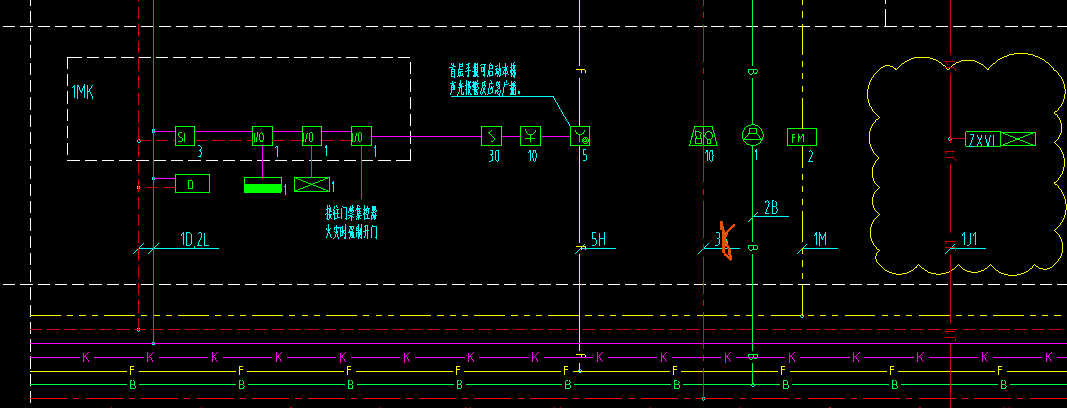Click the count 5 below the Y symbol
1067x408 pixels.
(x=585, y=156)
